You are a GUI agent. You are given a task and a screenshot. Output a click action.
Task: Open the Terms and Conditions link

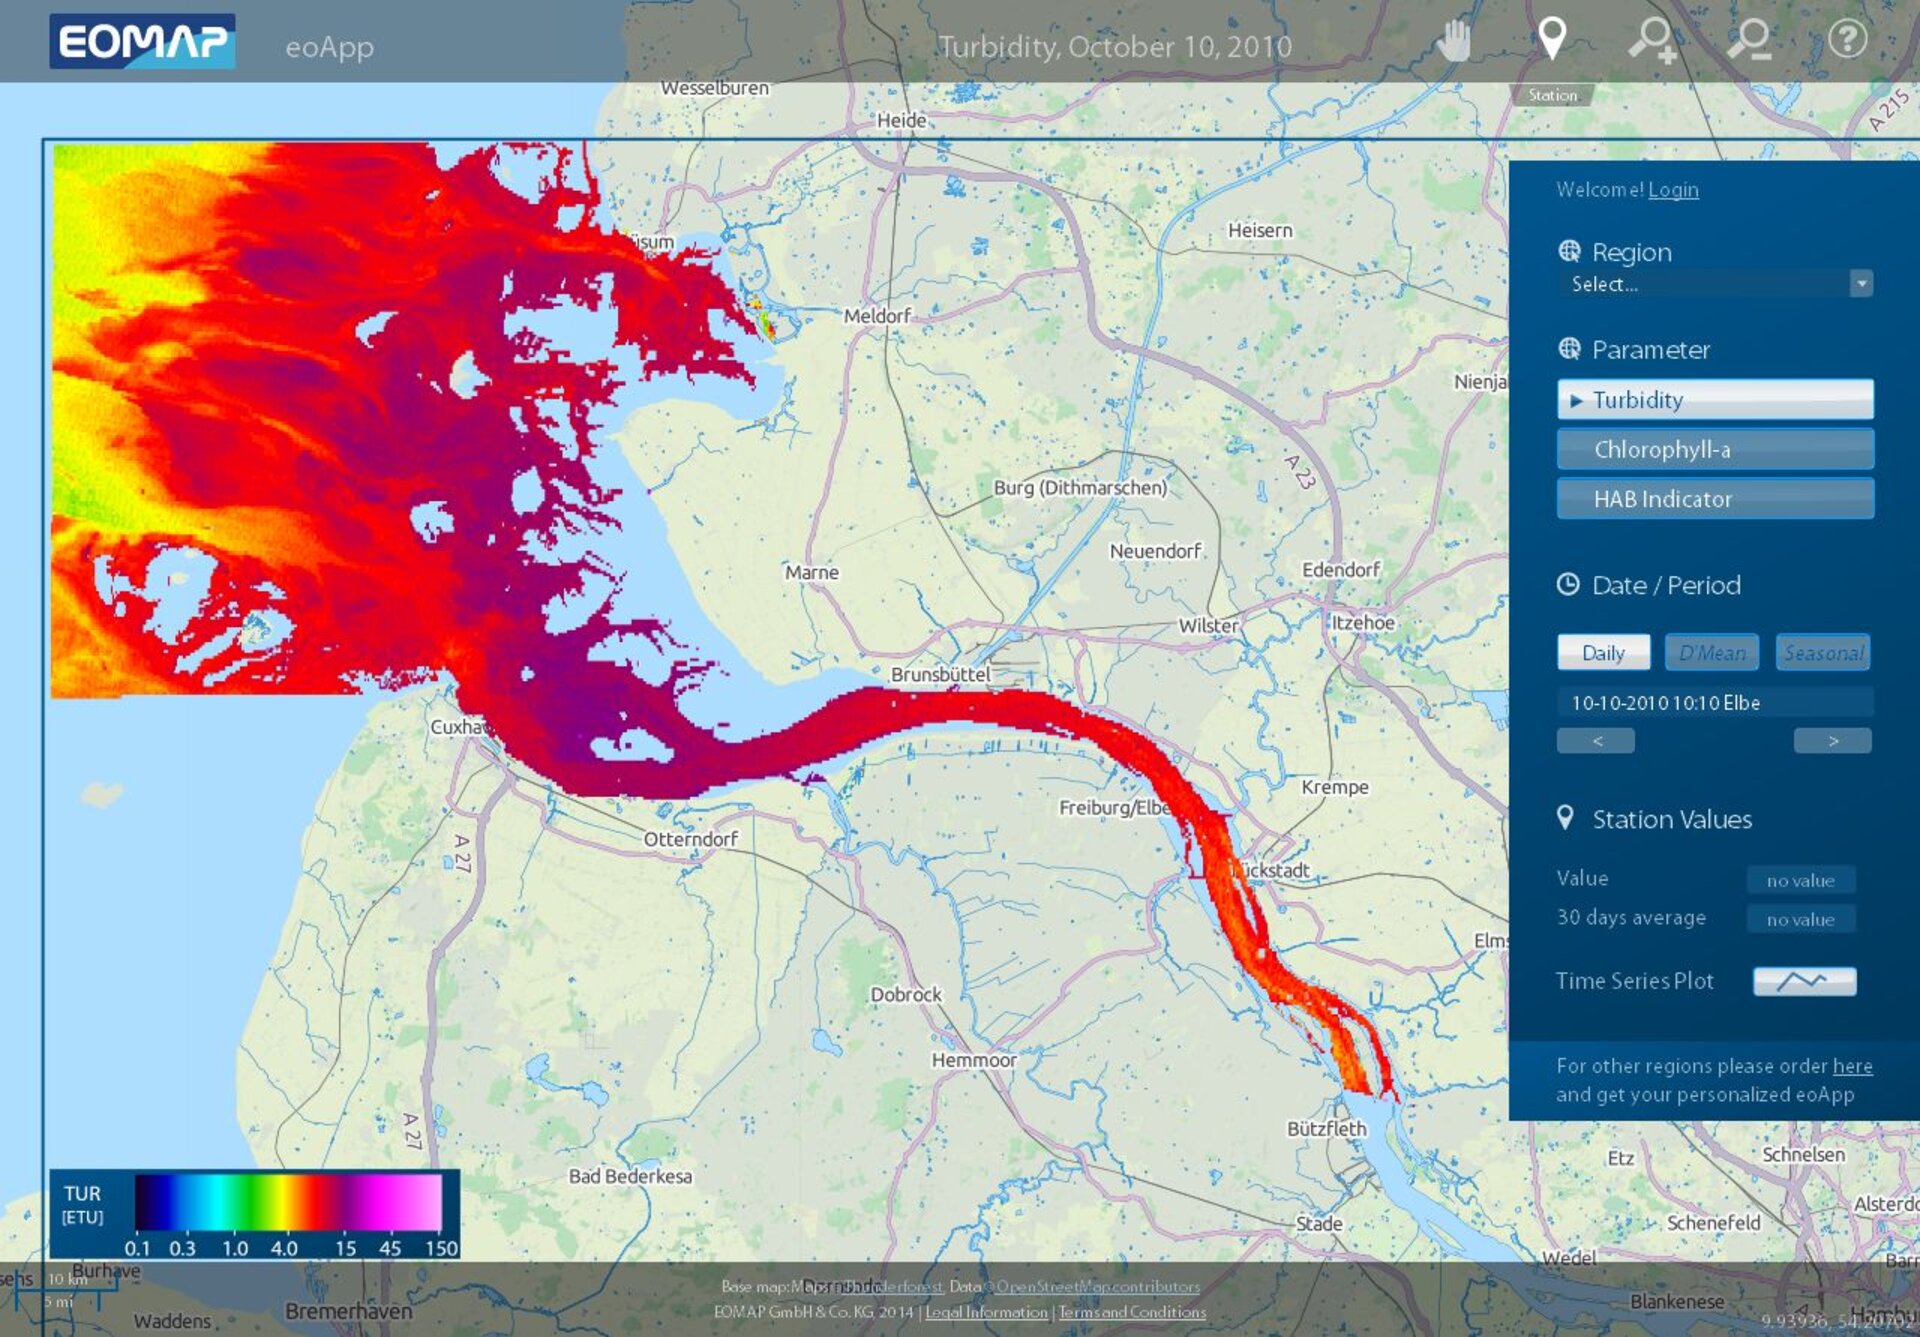[x=1132, y=1311]
